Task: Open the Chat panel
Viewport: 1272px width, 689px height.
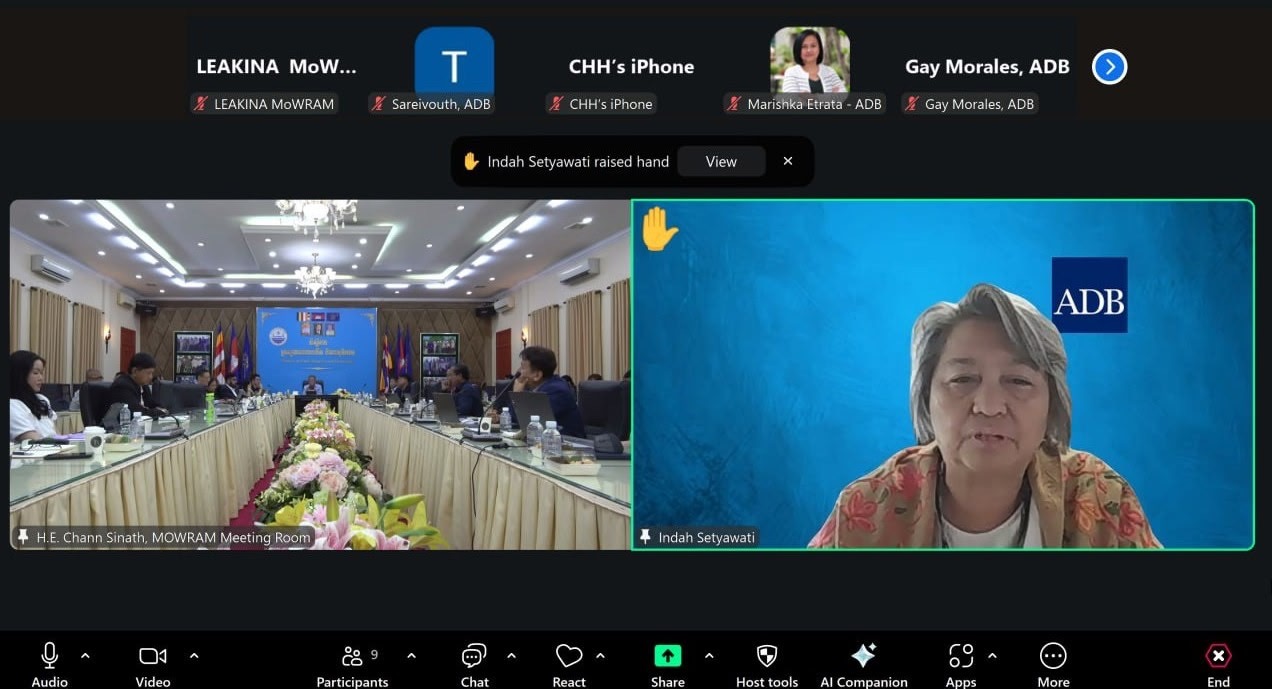Action: tap(474, 656)
